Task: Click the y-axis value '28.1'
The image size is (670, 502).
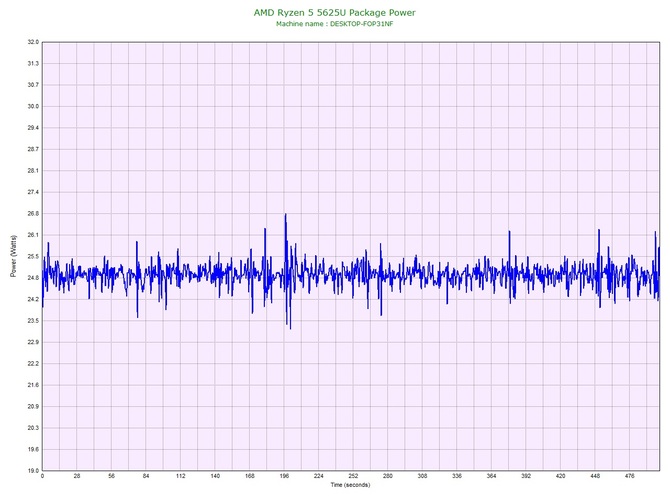Action: tap(33, 171)
